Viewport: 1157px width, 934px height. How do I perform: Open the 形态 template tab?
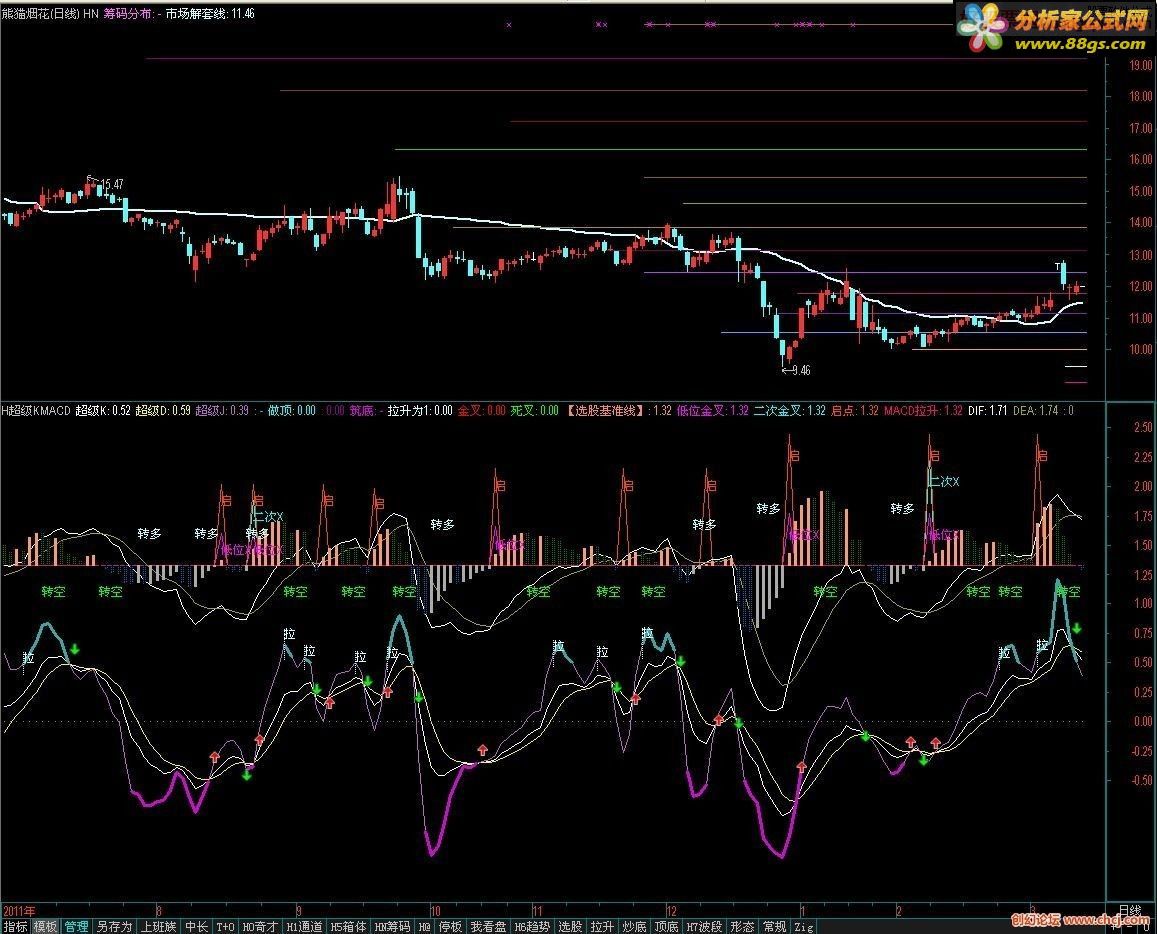coord(742,926)
